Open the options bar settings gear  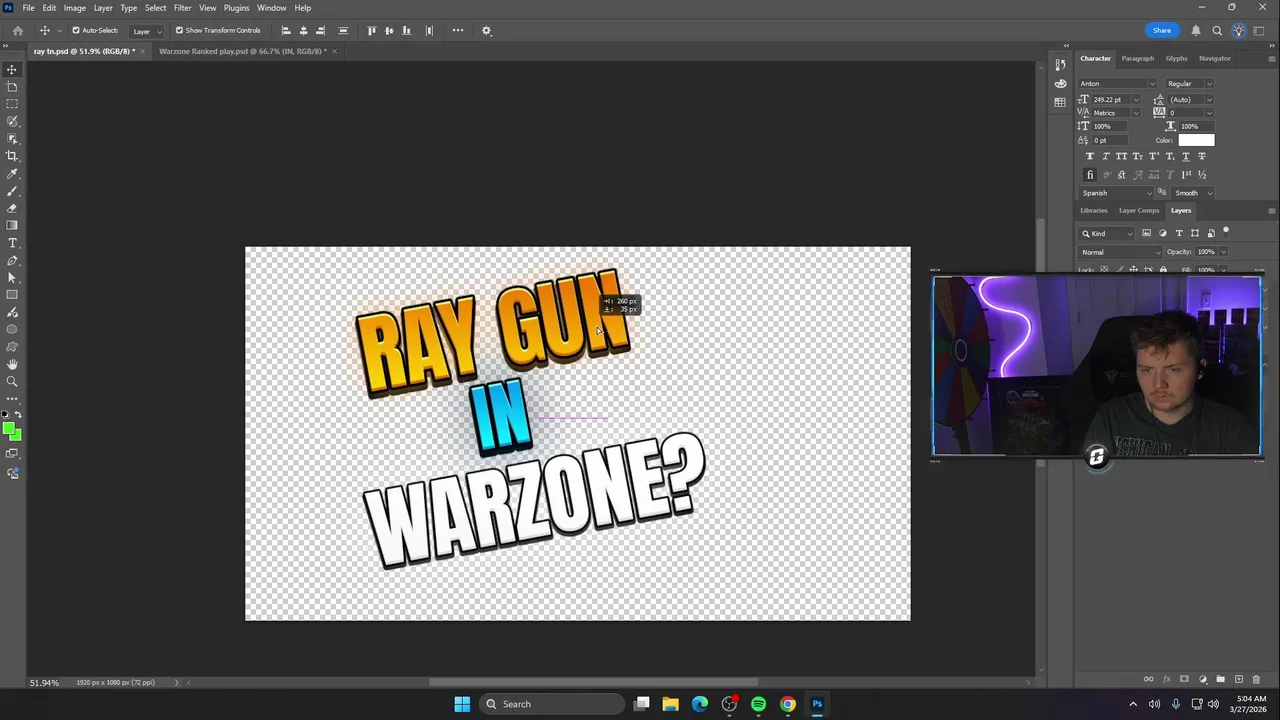click(487, 30)
